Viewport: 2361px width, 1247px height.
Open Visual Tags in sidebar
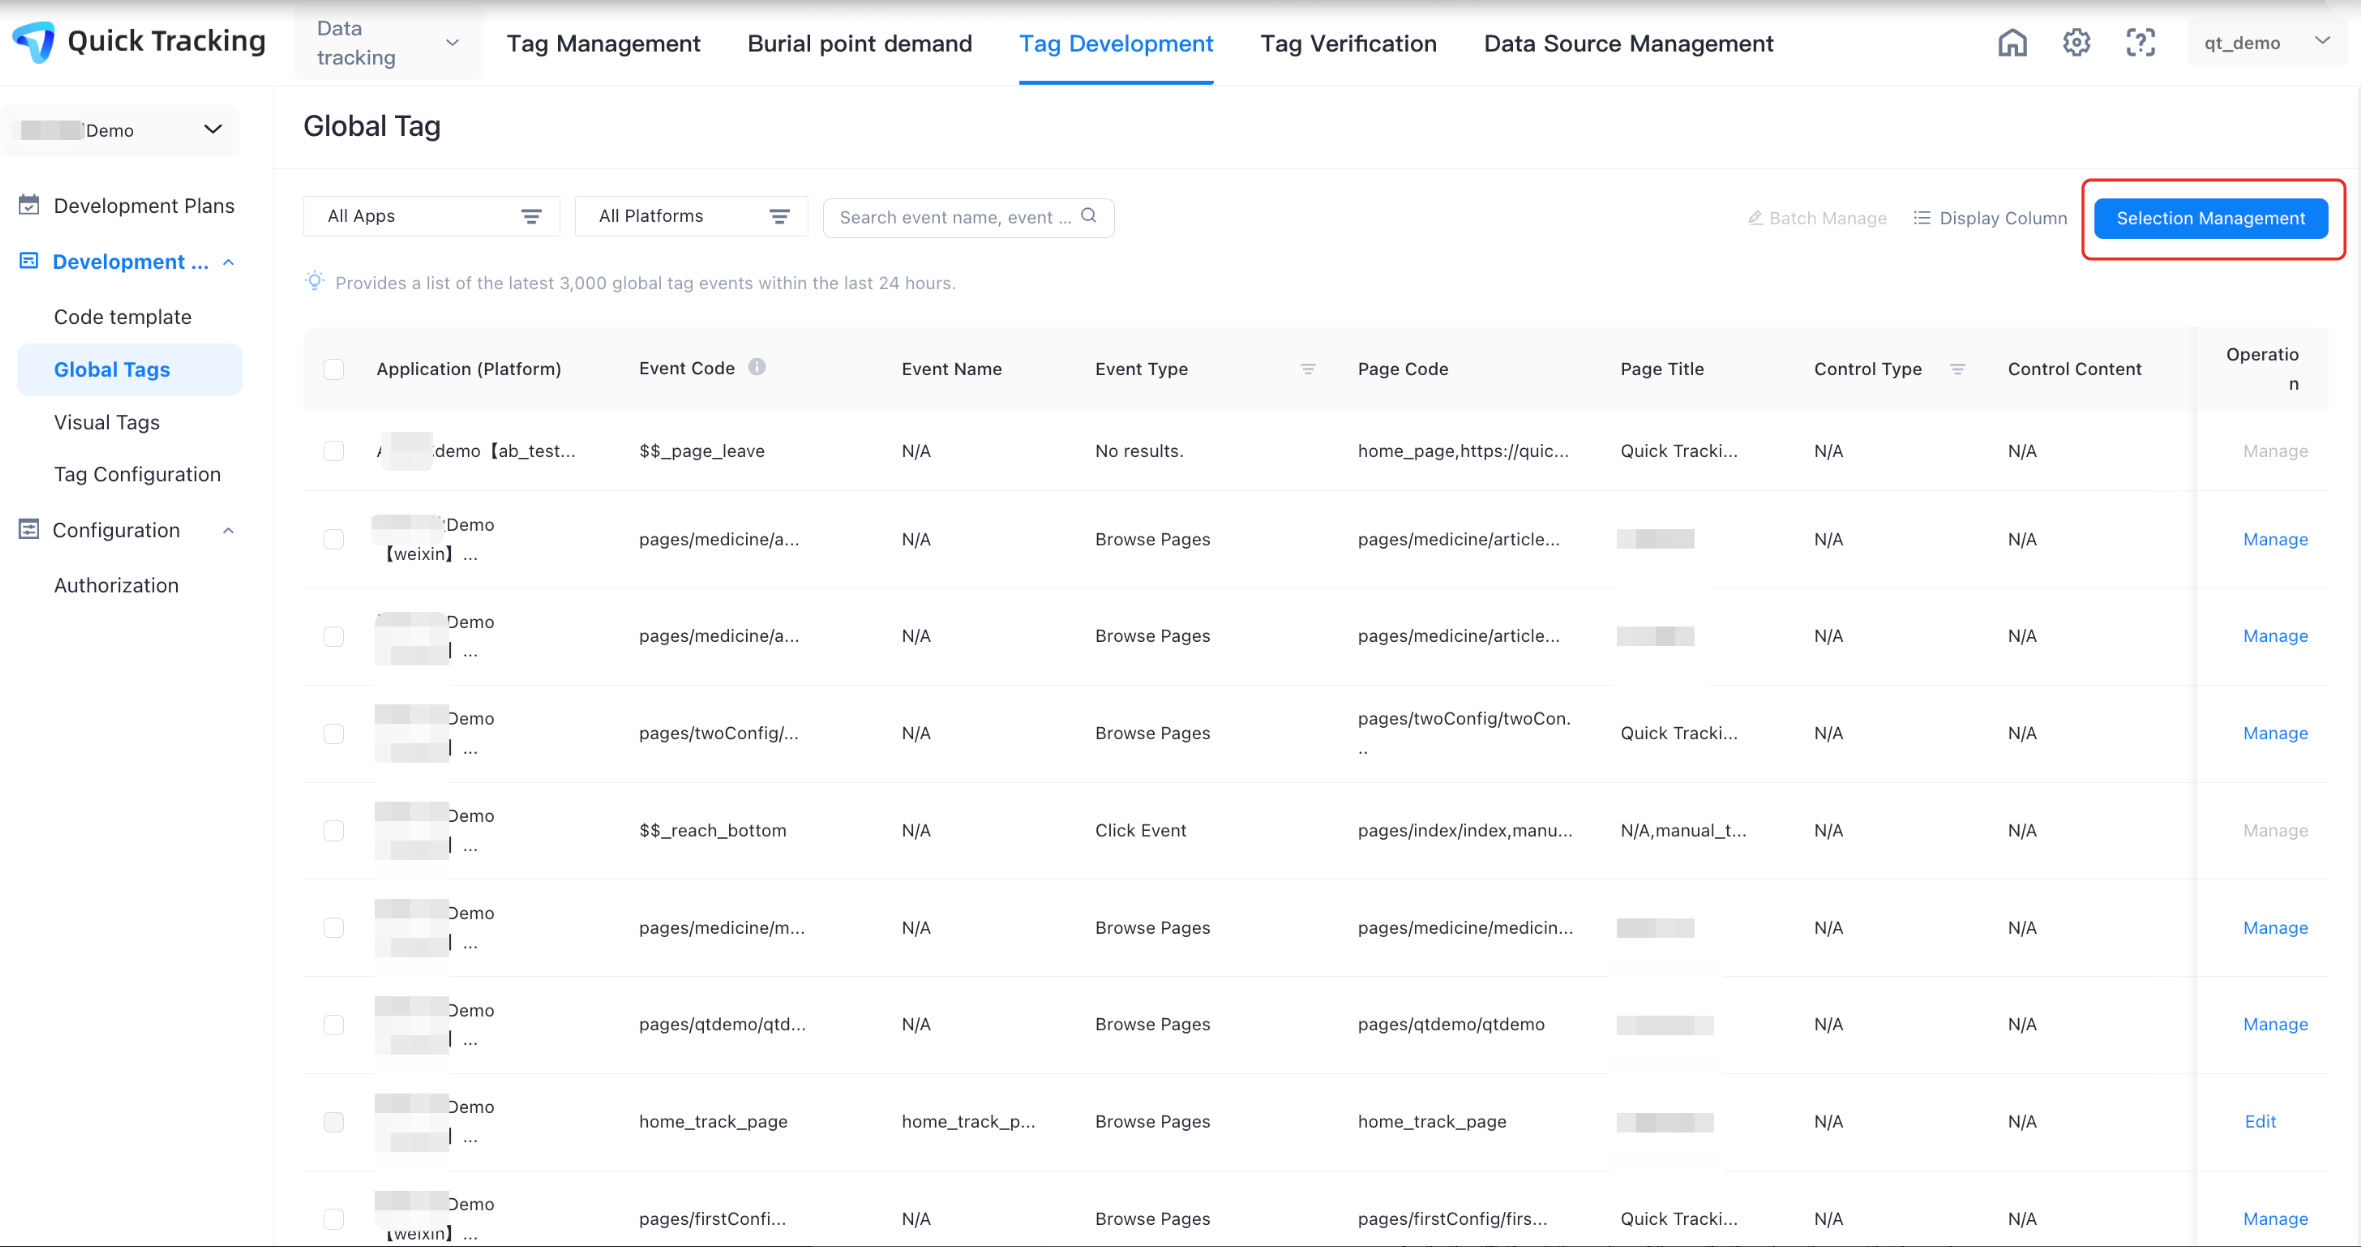coord(107,422)
